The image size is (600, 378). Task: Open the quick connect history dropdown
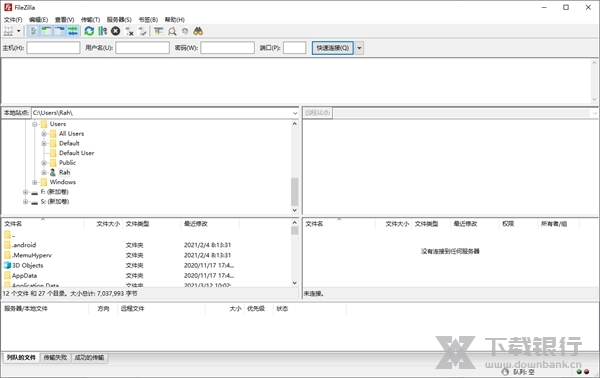(359, 48)
